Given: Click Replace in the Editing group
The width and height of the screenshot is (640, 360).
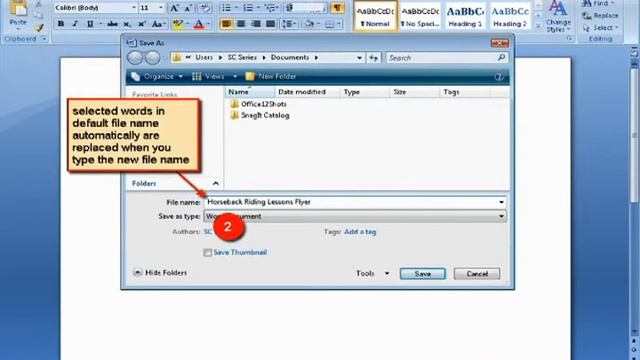Looking at the screenshot, I should [x=600, y=16].
